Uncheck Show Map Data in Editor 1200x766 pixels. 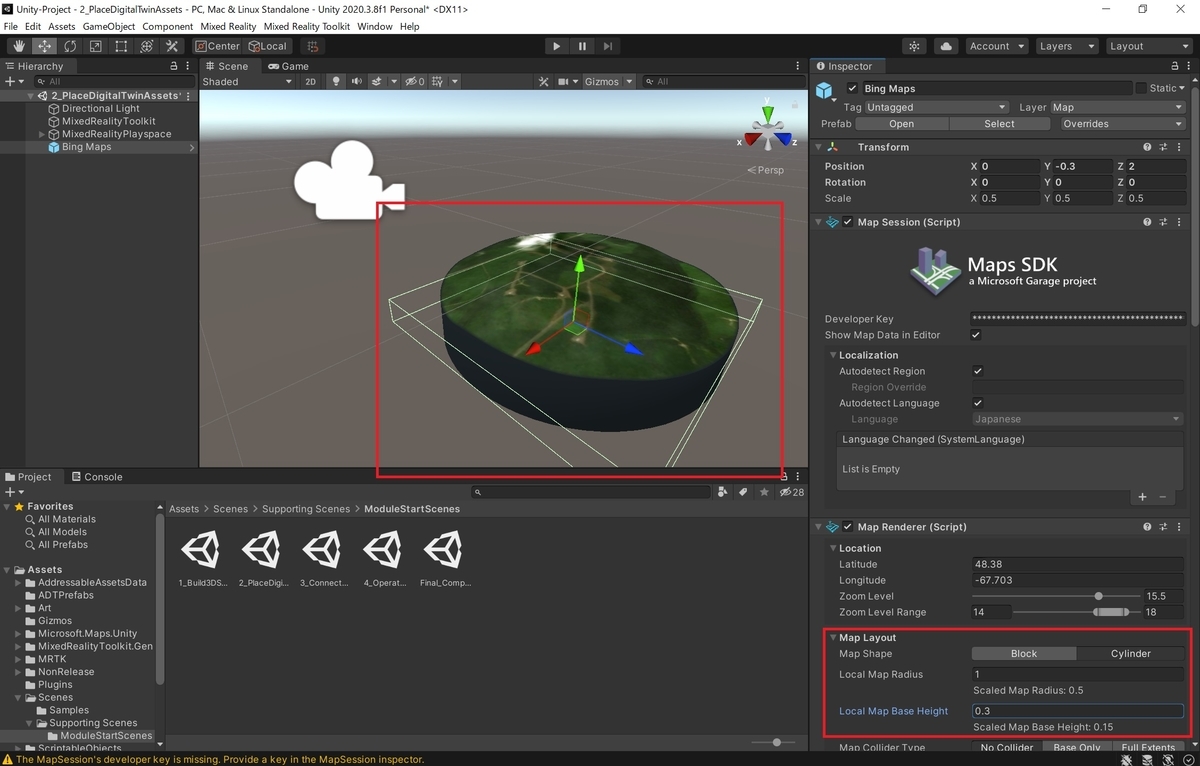977,335
